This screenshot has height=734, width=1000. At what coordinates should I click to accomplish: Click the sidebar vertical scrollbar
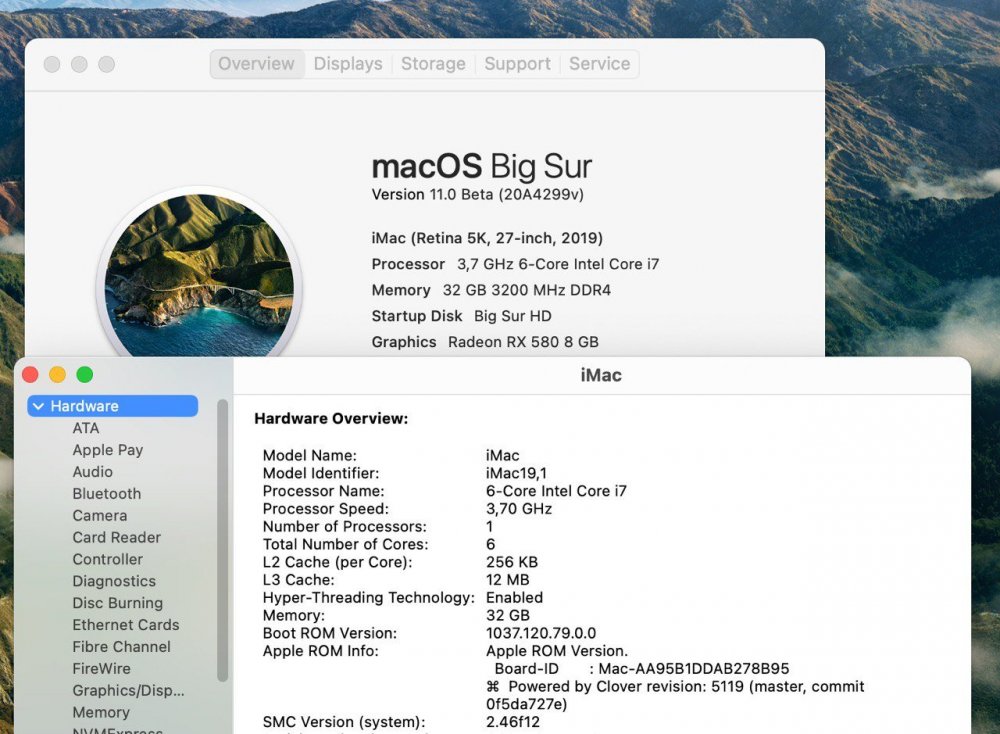pos(223,541)
